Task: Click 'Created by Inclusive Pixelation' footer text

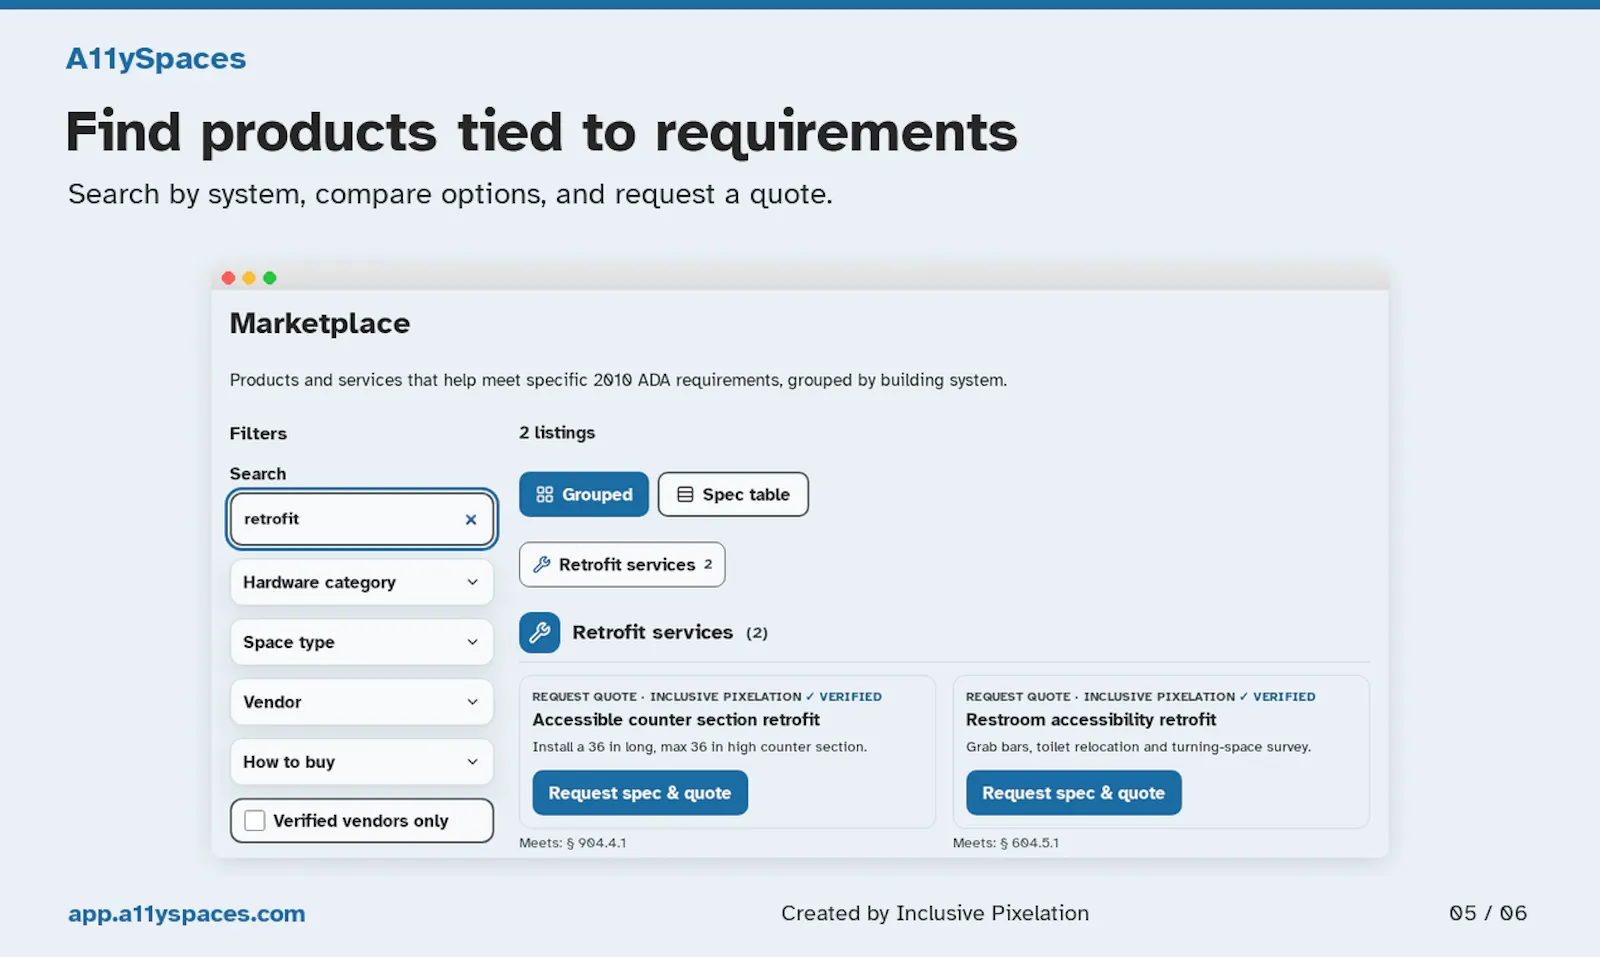Action: (935, 913)
